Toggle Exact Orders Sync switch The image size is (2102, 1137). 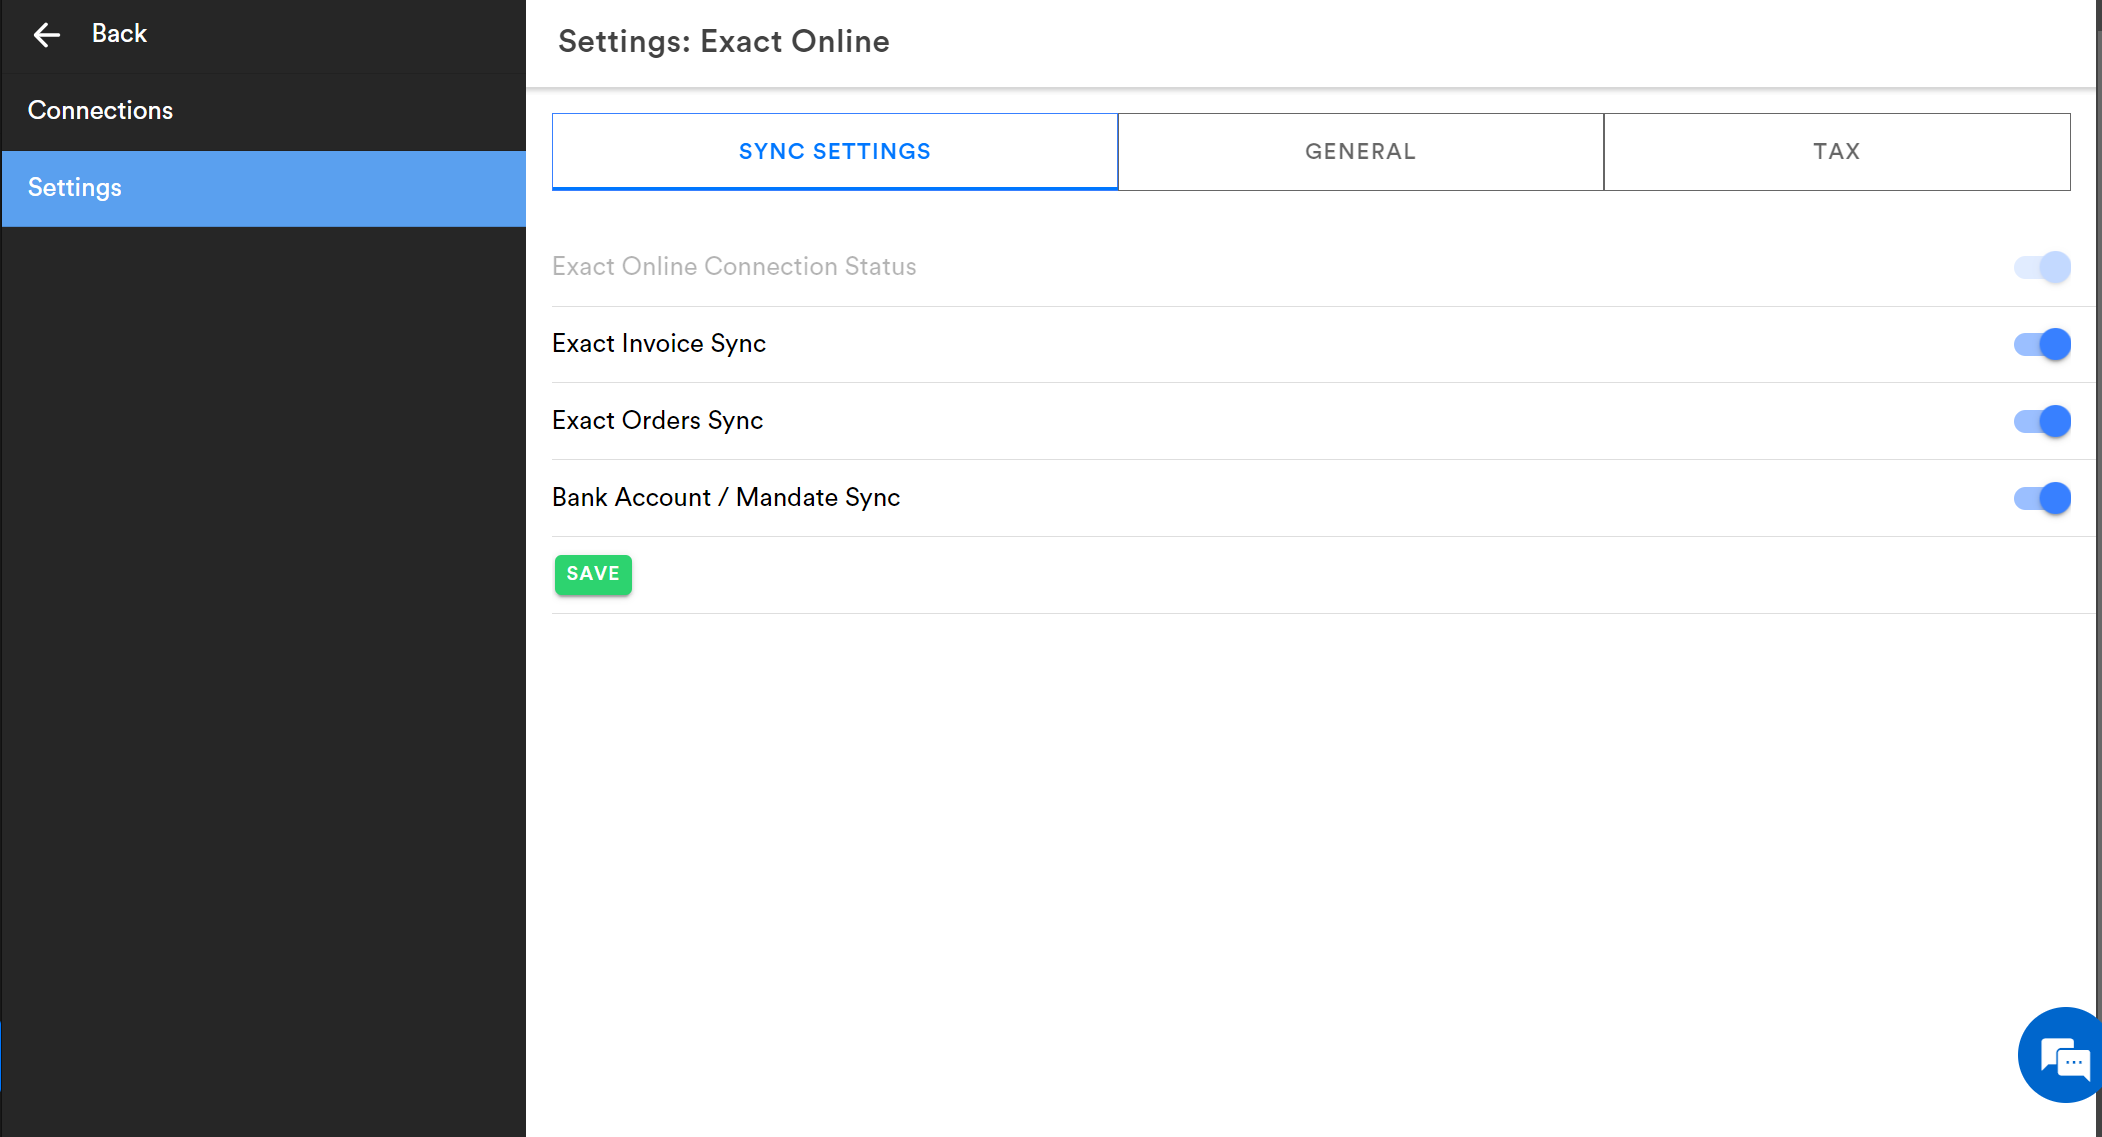[x=2042, y=421]
